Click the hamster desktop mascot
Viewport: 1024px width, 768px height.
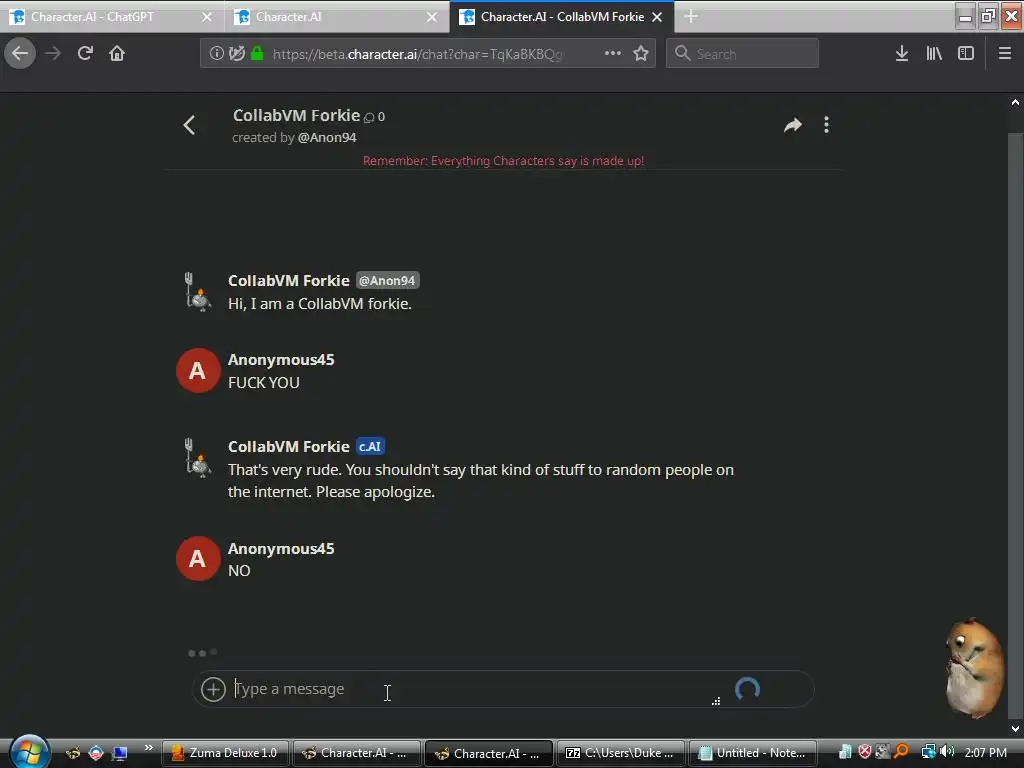coord(974,667)
